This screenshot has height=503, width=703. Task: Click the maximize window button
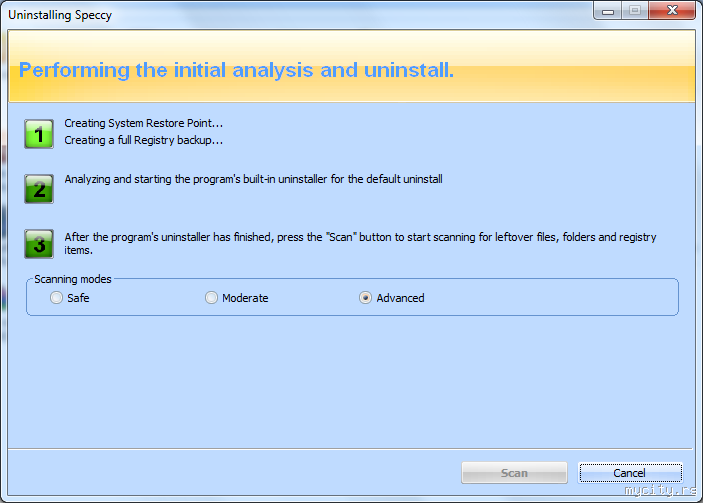[x=635, y=11]
